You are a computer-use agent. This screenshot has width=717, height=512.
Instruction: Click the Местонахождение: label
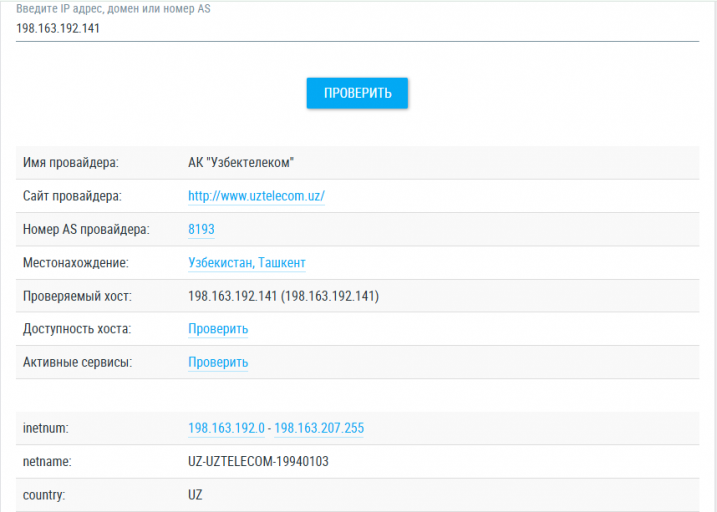(76, 263)
